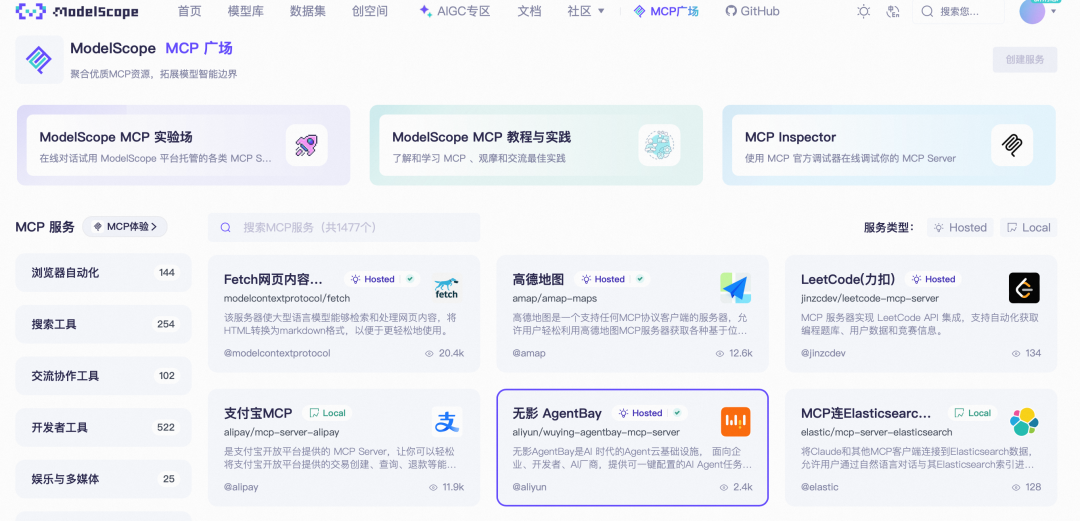The image size is (1080, 521).
Task: Click the Fetch dog logo icon
Action: pos(446,288)
